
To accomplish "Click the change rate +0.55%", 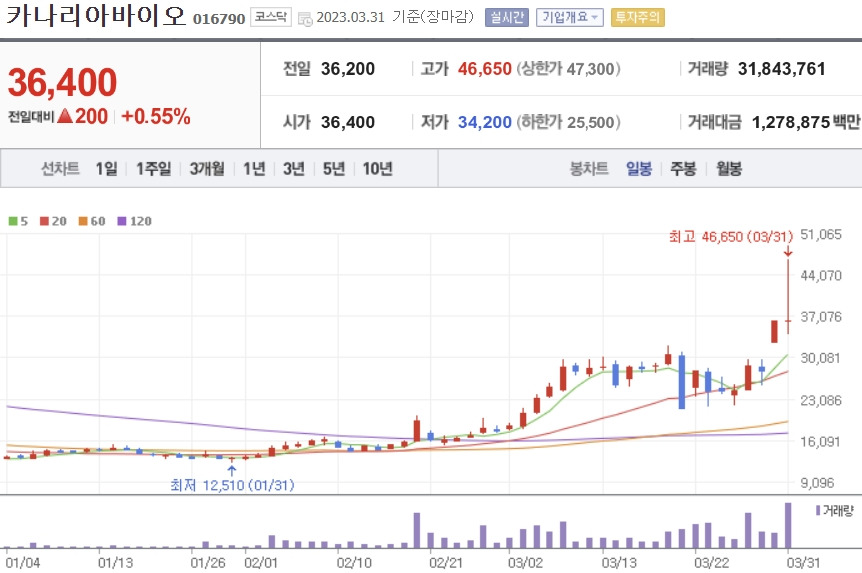I will [x=156, y=117].
